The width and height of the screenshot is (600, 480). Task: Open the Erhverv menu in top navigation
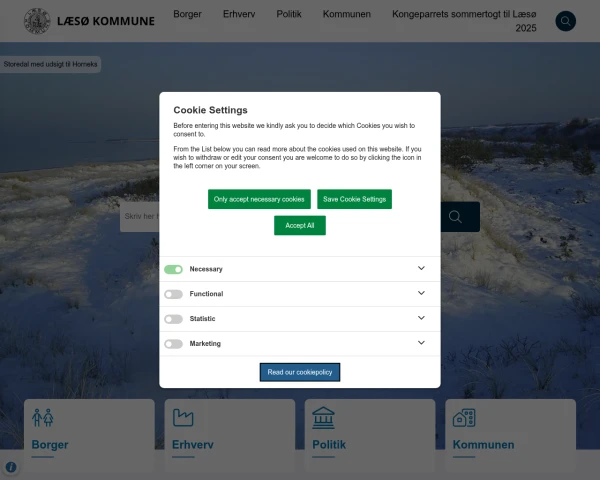239,14
